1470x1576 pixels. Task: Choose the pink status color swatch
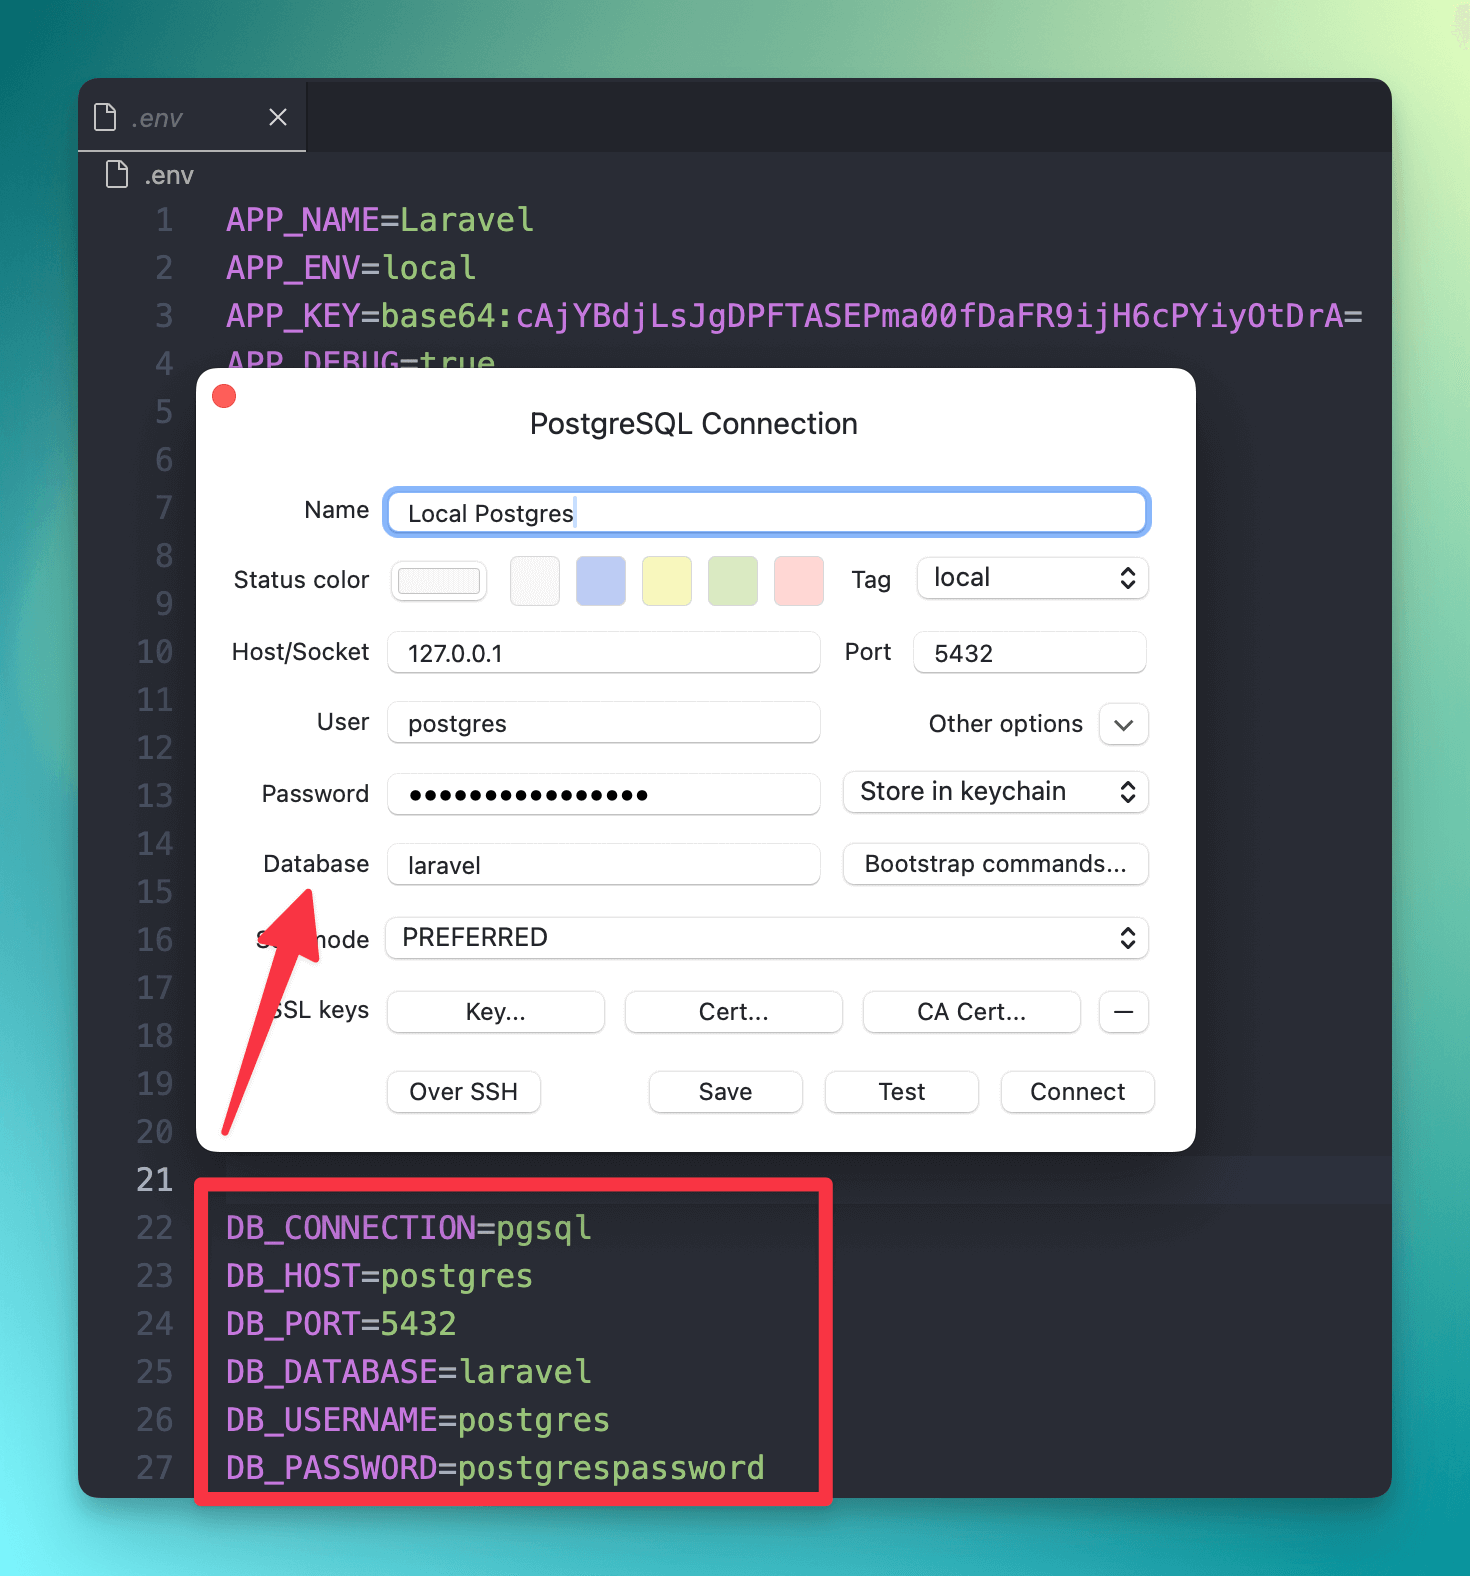coord(799,581)
